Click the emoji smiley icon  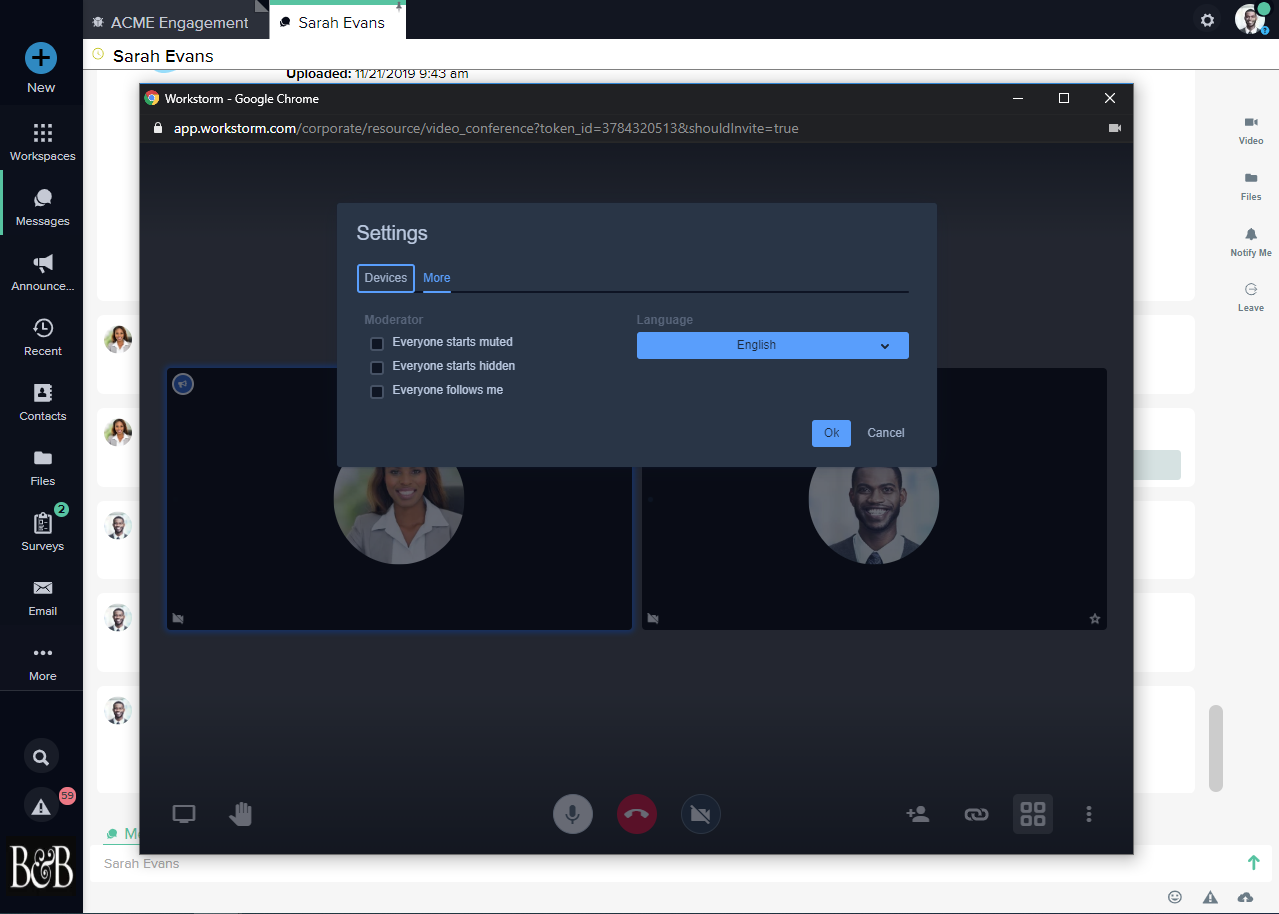tap(1175, 897)
